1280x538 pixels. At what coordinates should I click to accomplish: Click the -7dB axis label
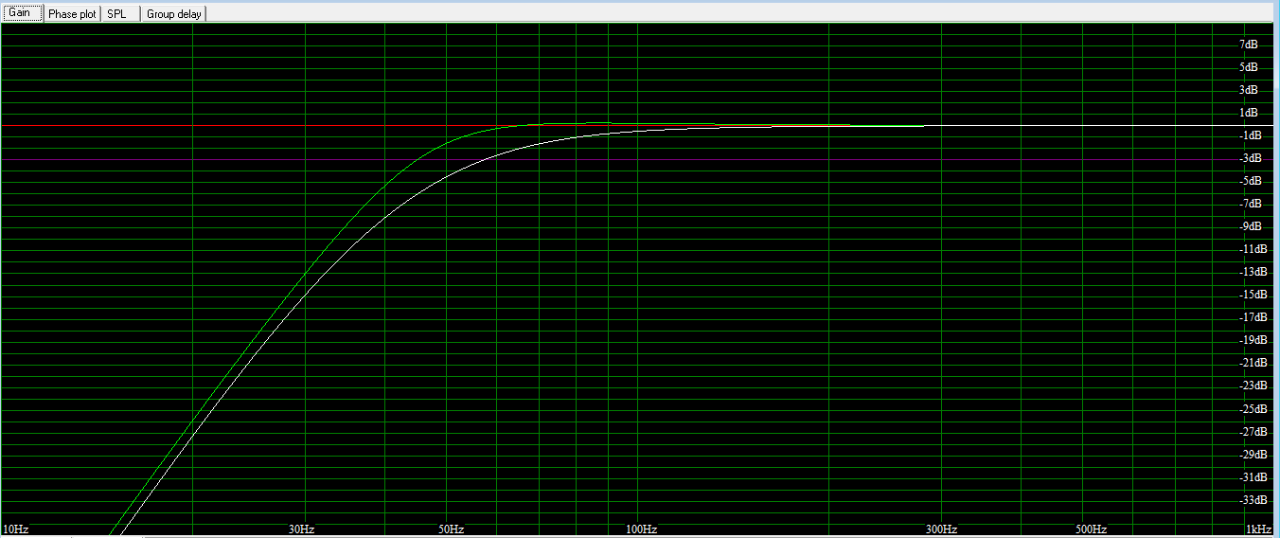click(x=1249, y=204)
